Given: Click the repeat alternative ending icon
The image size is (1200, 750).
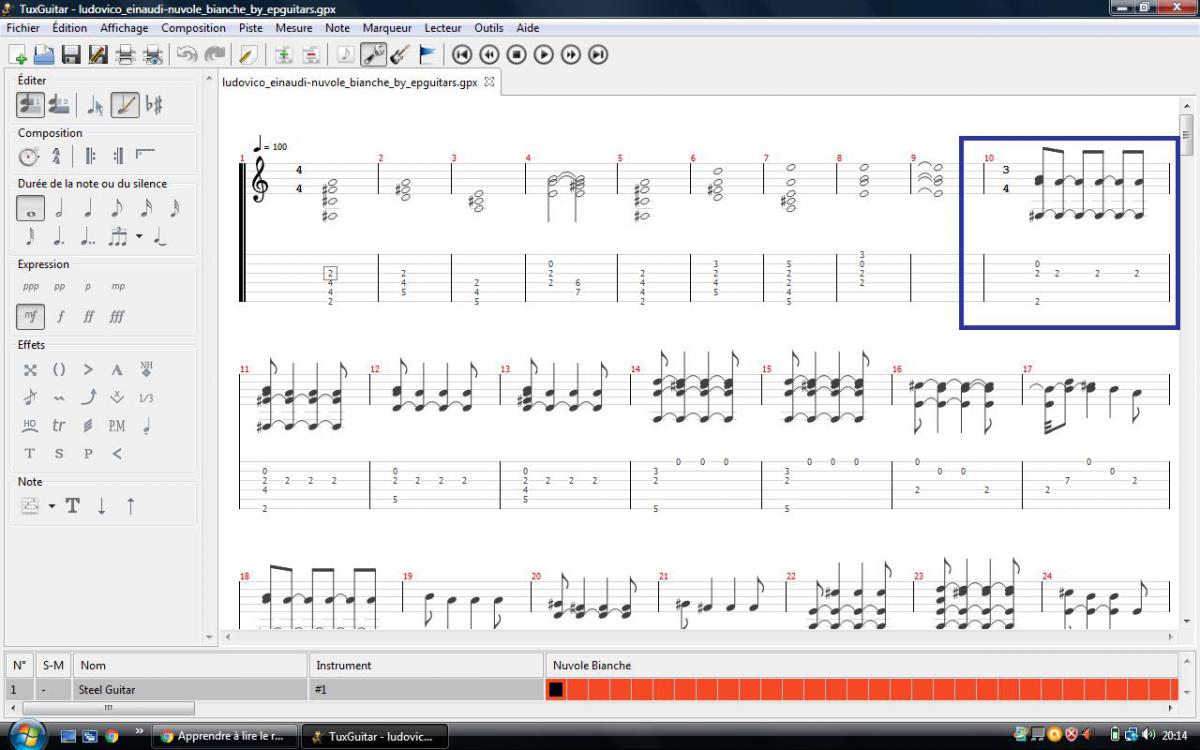Looking at the screenshot, I should (x=145, y=154).
